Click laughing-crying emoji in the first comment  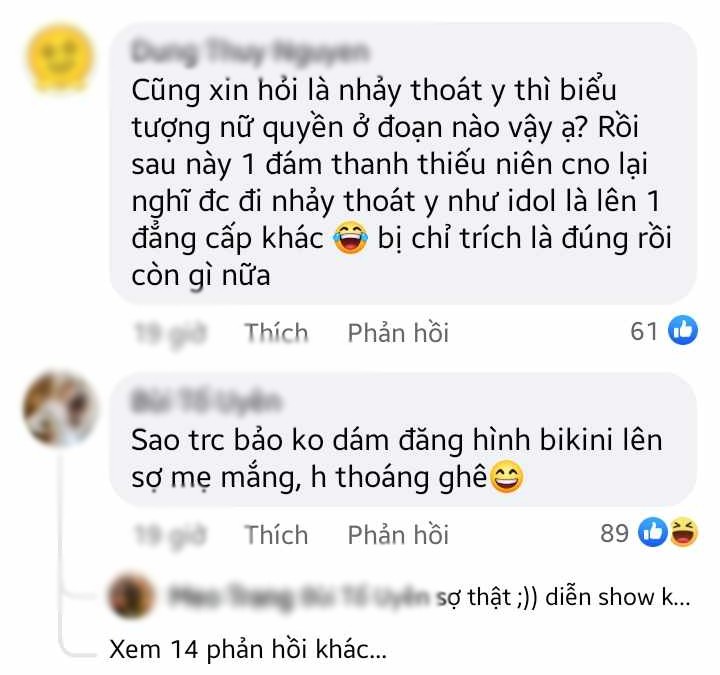coord(350,238)
